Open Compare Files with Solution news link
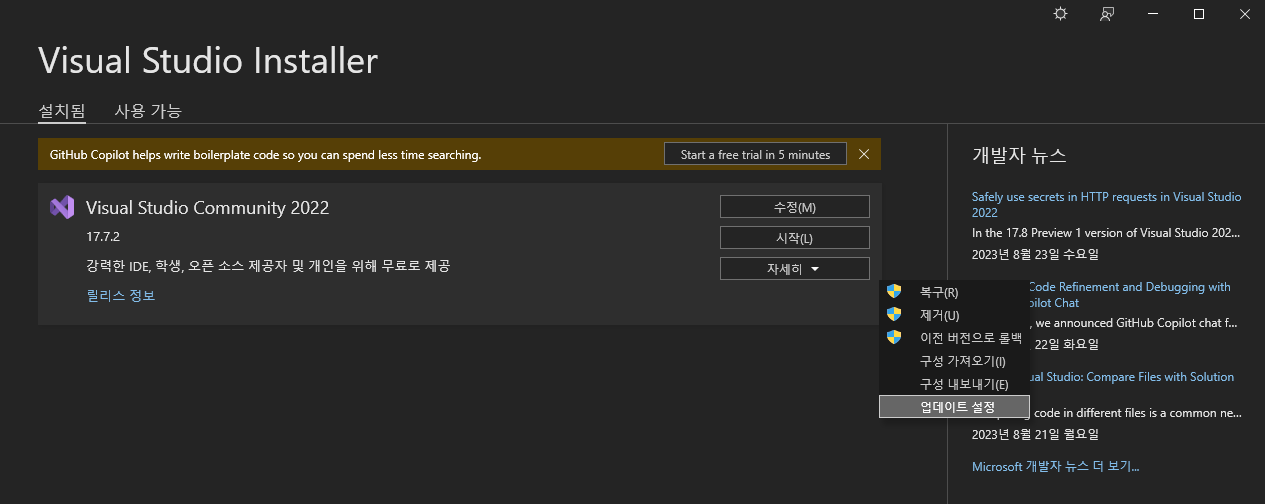The width and height of the screenshot is (1265, 504). pyautogui.click(x=1132, y=377)
